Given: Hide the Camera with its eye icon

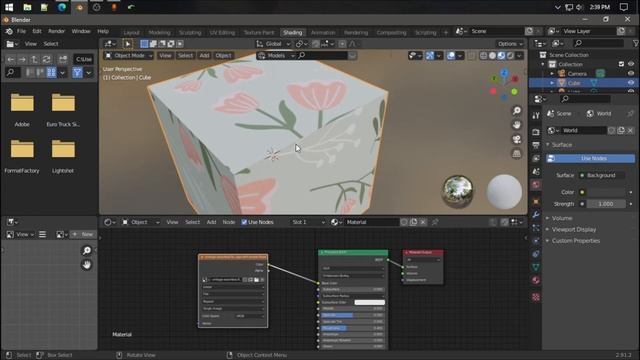Looking at the screenshot, I should [631, 73].
